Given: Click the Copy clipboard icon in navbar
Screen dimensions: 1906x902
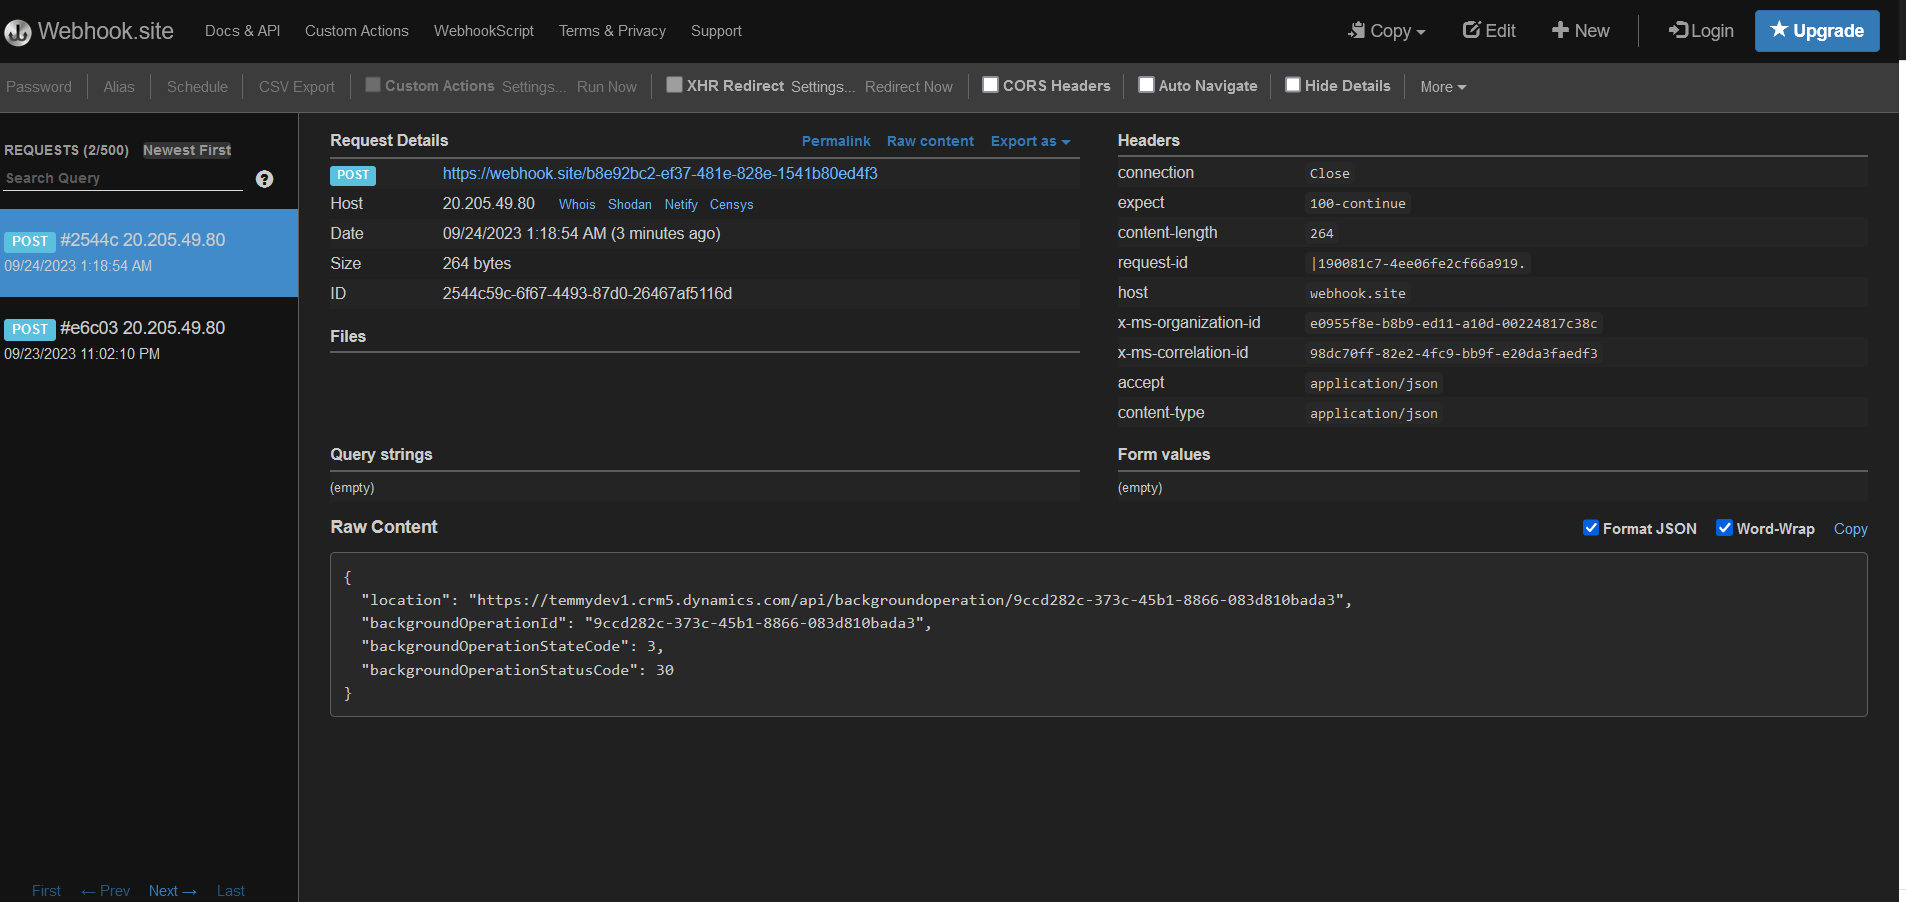Looking at the screenshot, I should [1356, 30].
